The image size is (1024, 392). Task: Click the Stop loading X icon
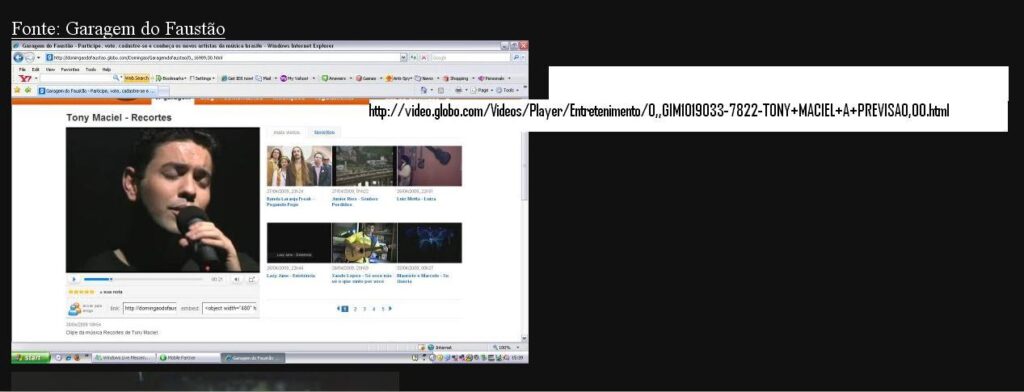click(x=424, y=57)
